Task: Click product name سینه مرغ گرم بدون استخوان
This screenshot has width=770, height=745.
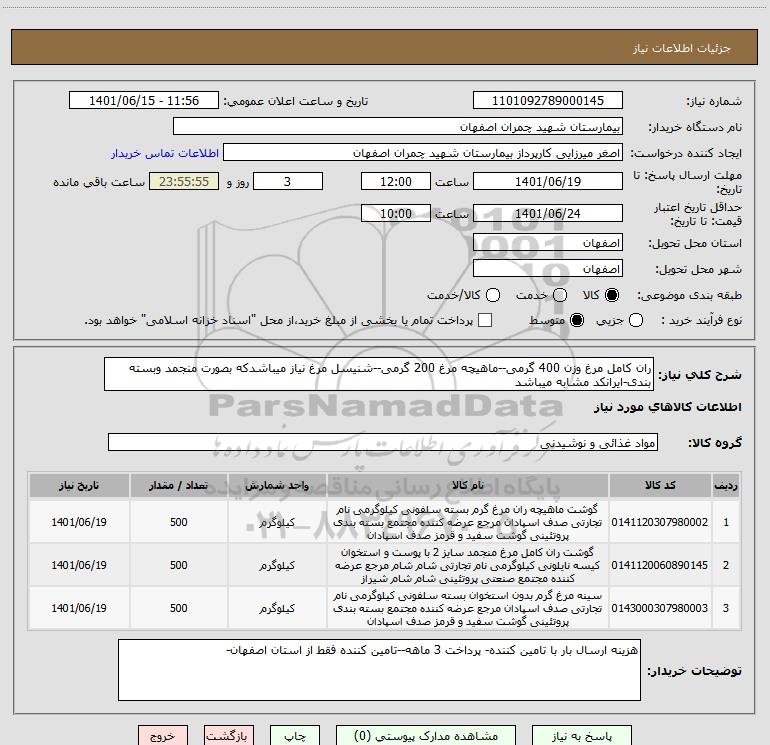Action: point(468,608)
